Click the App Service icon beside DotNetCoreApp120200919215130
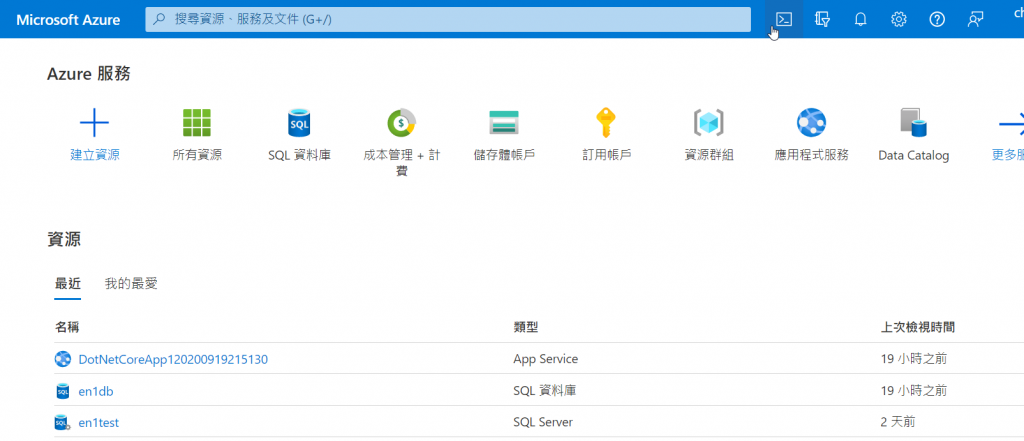This screenshot has width=1024, height=441. 63,359
